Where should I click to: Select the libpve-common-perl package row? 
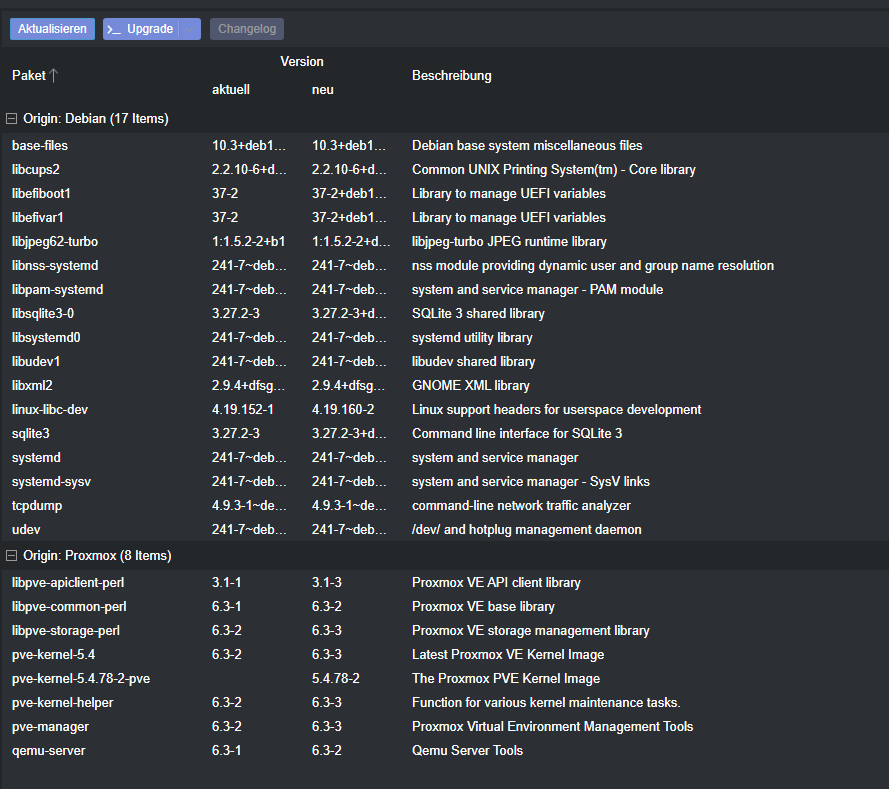pyautogui.click(x=444, y=606)
